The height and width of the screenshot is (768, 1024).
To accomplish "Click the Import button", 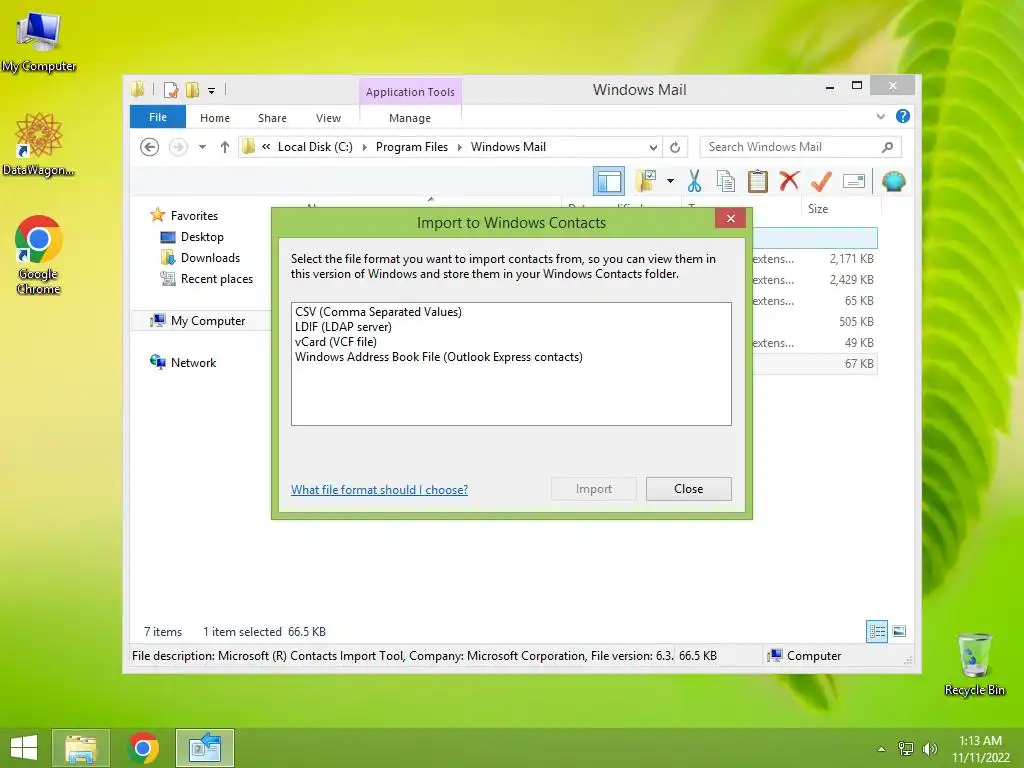I will pyautogui.click(x=594, y=488).
